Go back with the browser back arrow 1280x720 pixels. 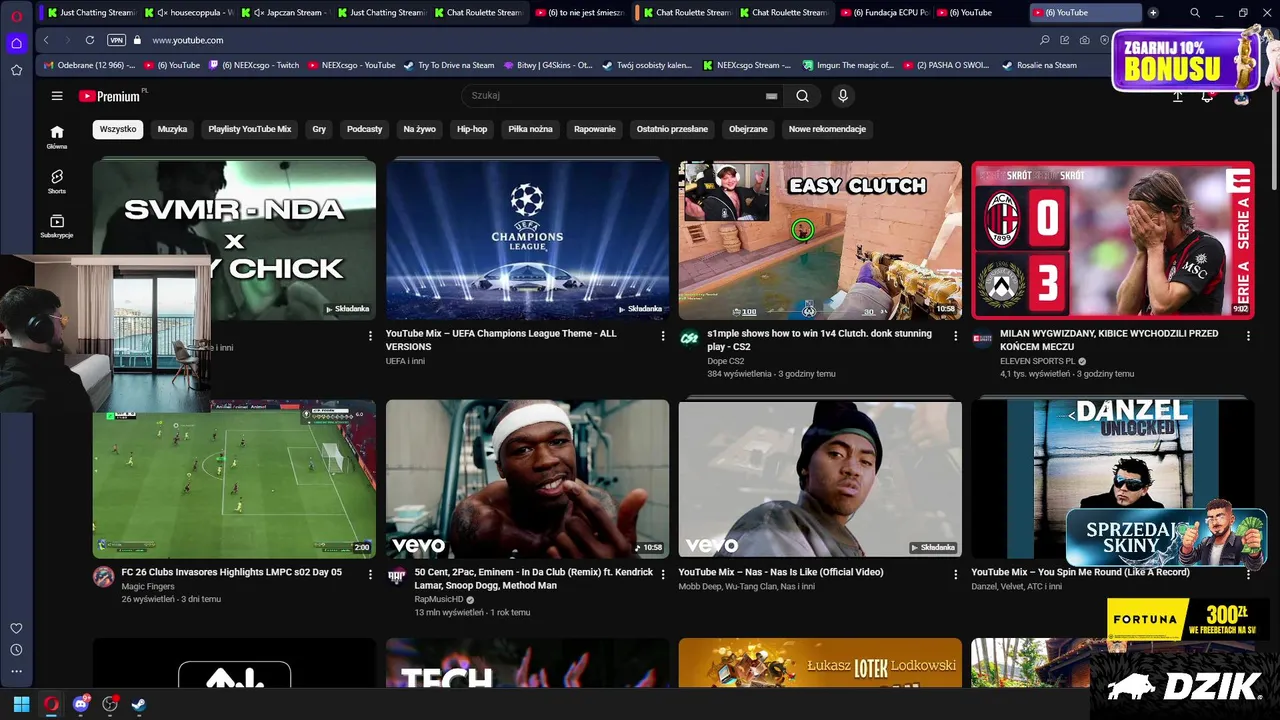pyautogui.click(x=46, y=40)
